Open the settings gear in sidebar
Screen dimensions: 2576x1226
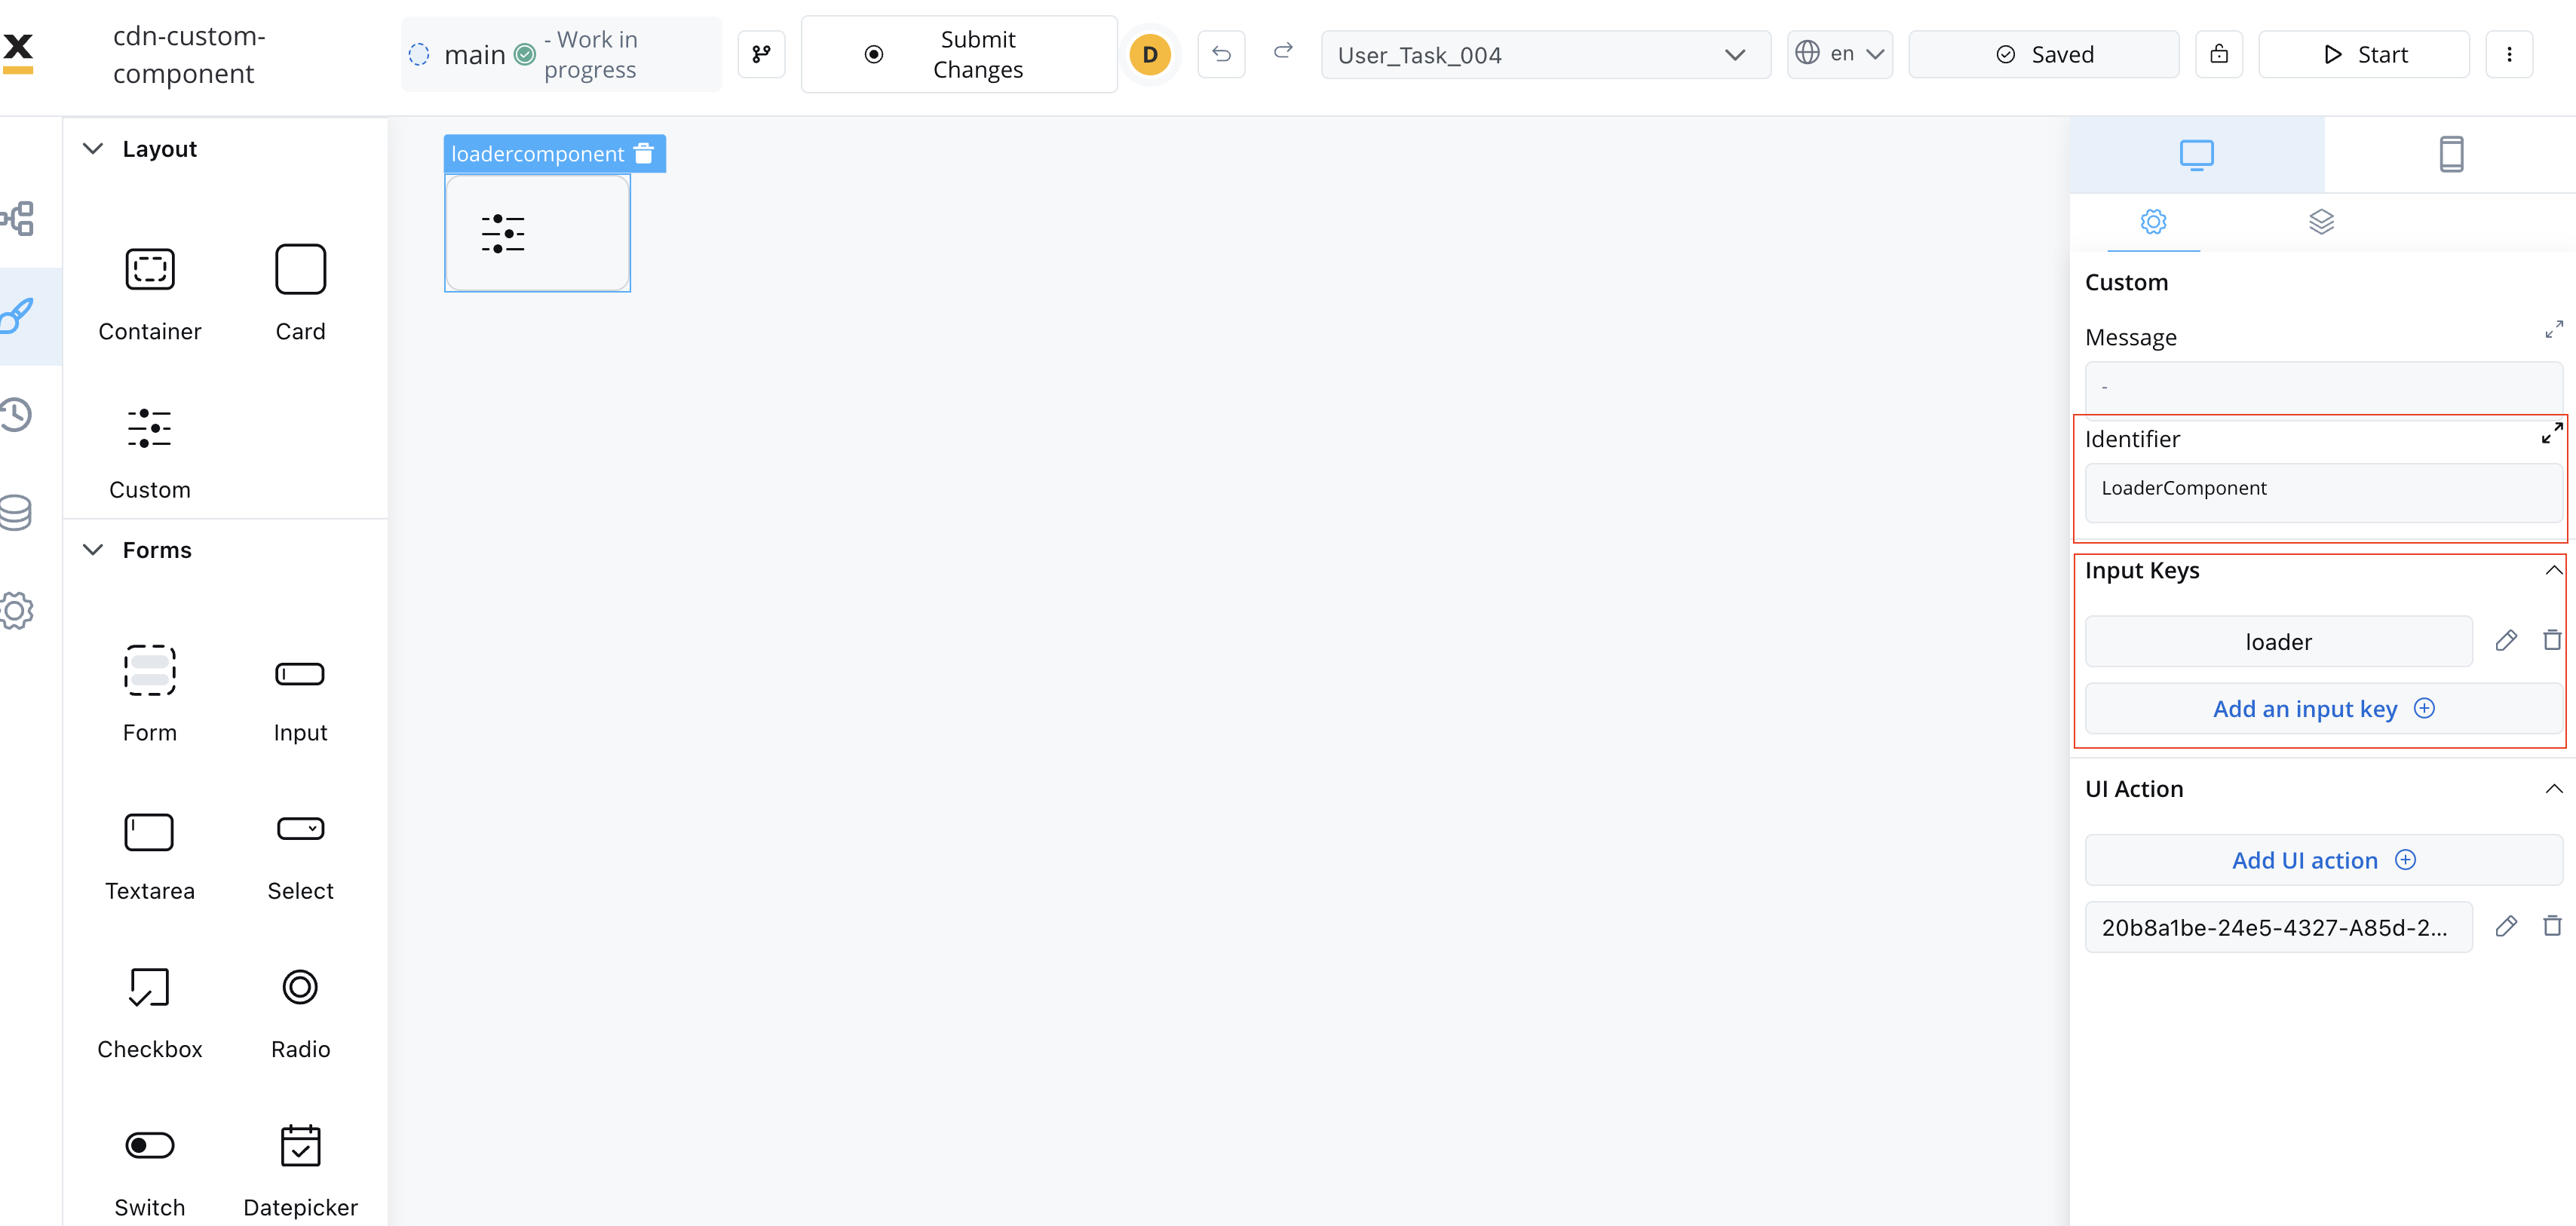pyautogui.click(x=17, y=610)
